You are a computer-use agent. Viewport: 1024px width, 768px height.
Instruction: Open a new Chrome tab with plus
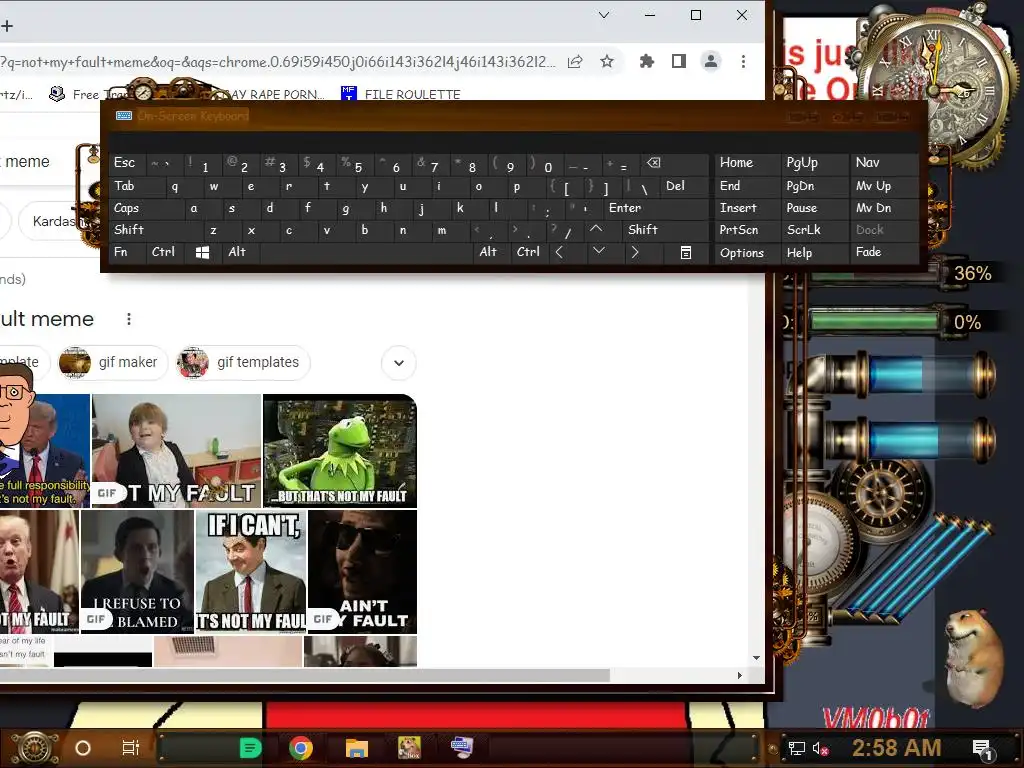7,26
